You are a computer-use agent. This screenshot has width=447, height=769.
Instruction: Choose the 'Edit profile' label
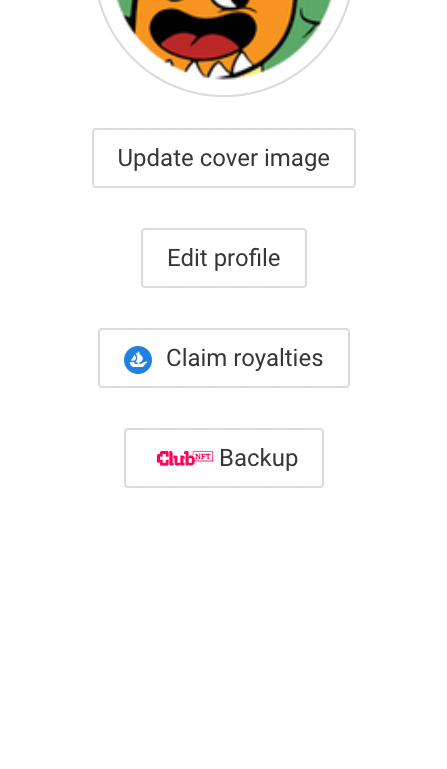tap(224, 258)
